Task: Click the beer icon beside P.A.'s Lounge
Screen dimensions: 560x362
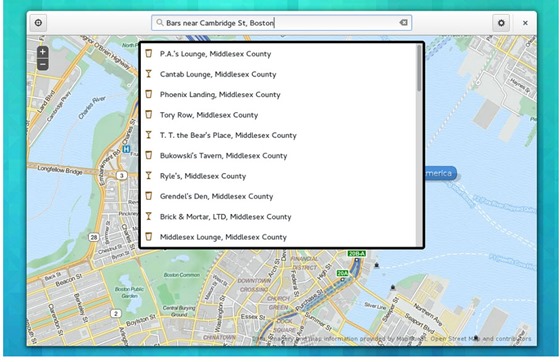Action: [149, 54]
